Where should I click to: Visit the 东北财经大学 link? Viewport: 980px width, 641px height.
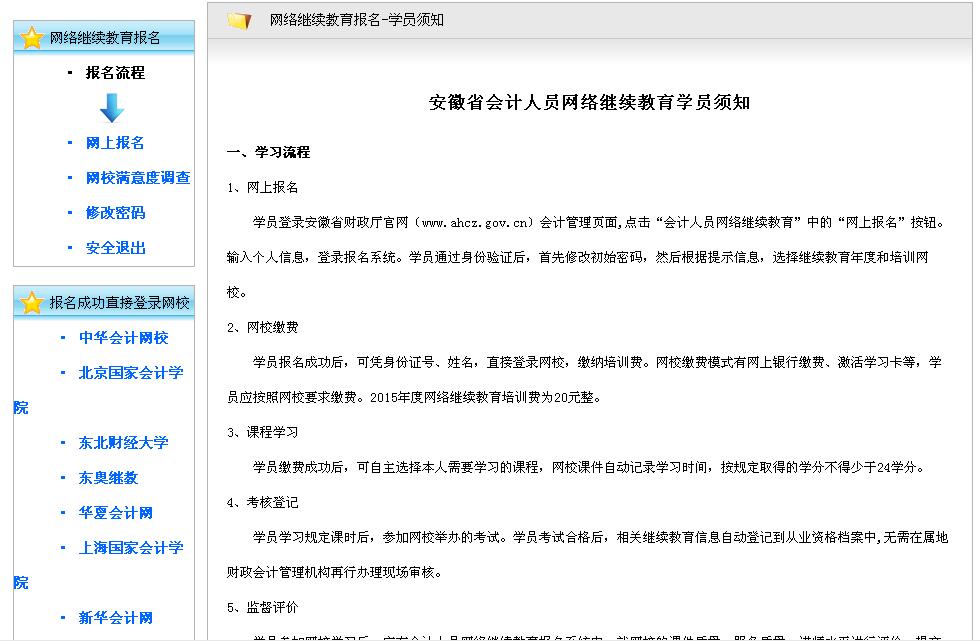click(x=123, y=443)
